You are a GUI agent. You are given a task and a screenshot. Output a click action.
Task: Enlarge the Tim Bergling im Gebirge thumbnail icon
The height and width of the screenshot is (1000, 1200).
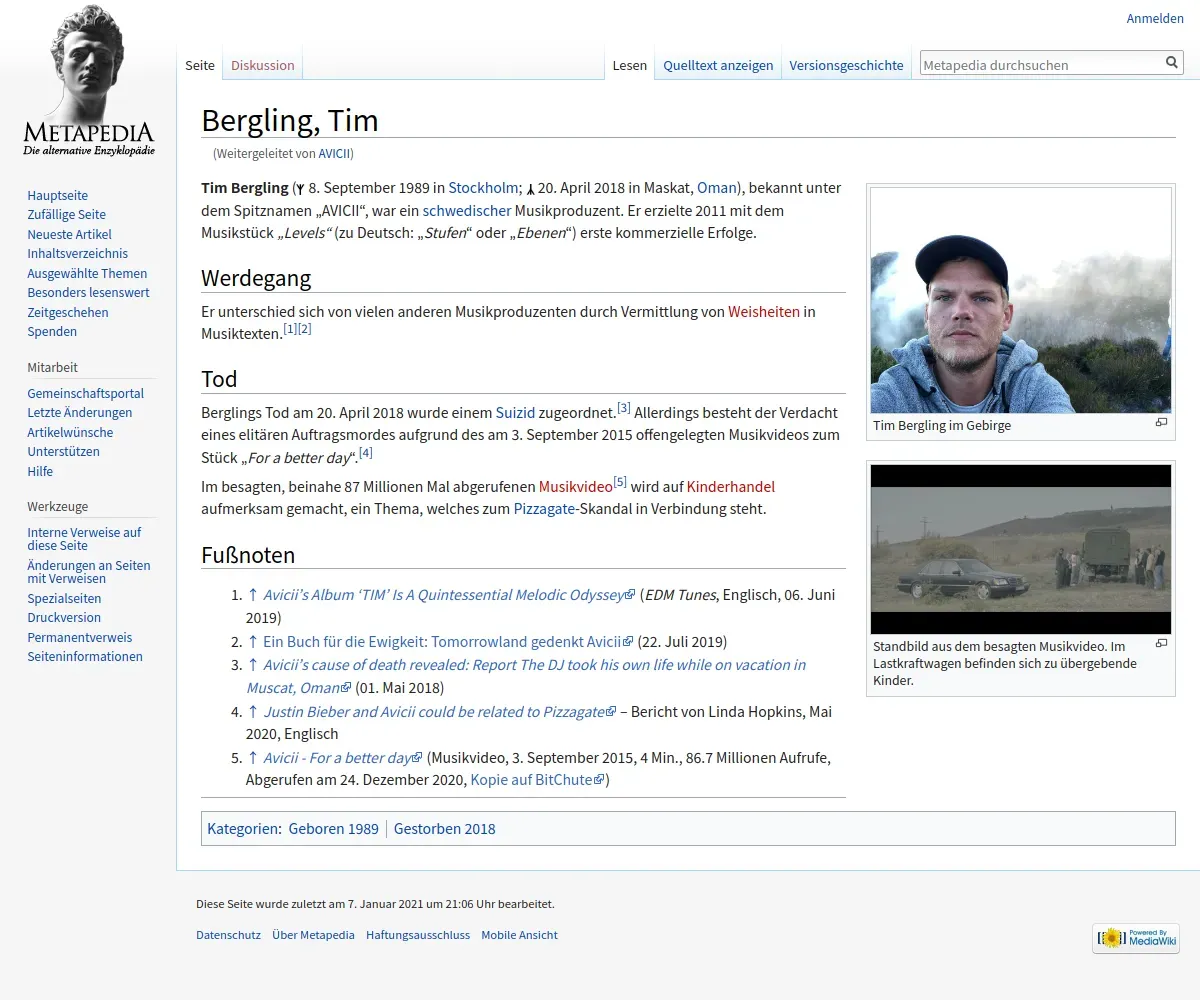tap(1161, 423)
